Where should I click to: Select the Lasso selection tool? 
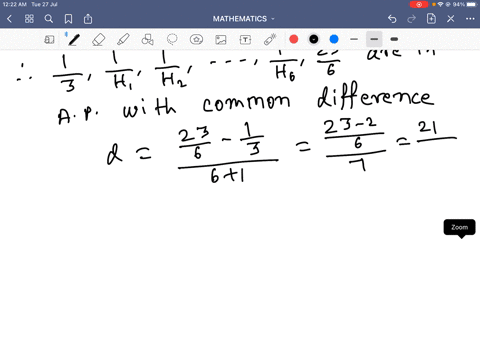172,40
